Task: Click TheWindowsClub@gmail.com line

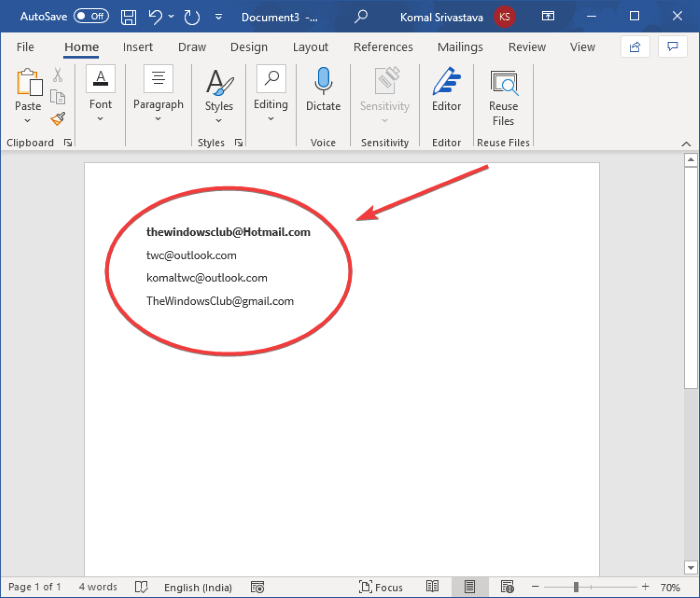Action: [220, 301]
